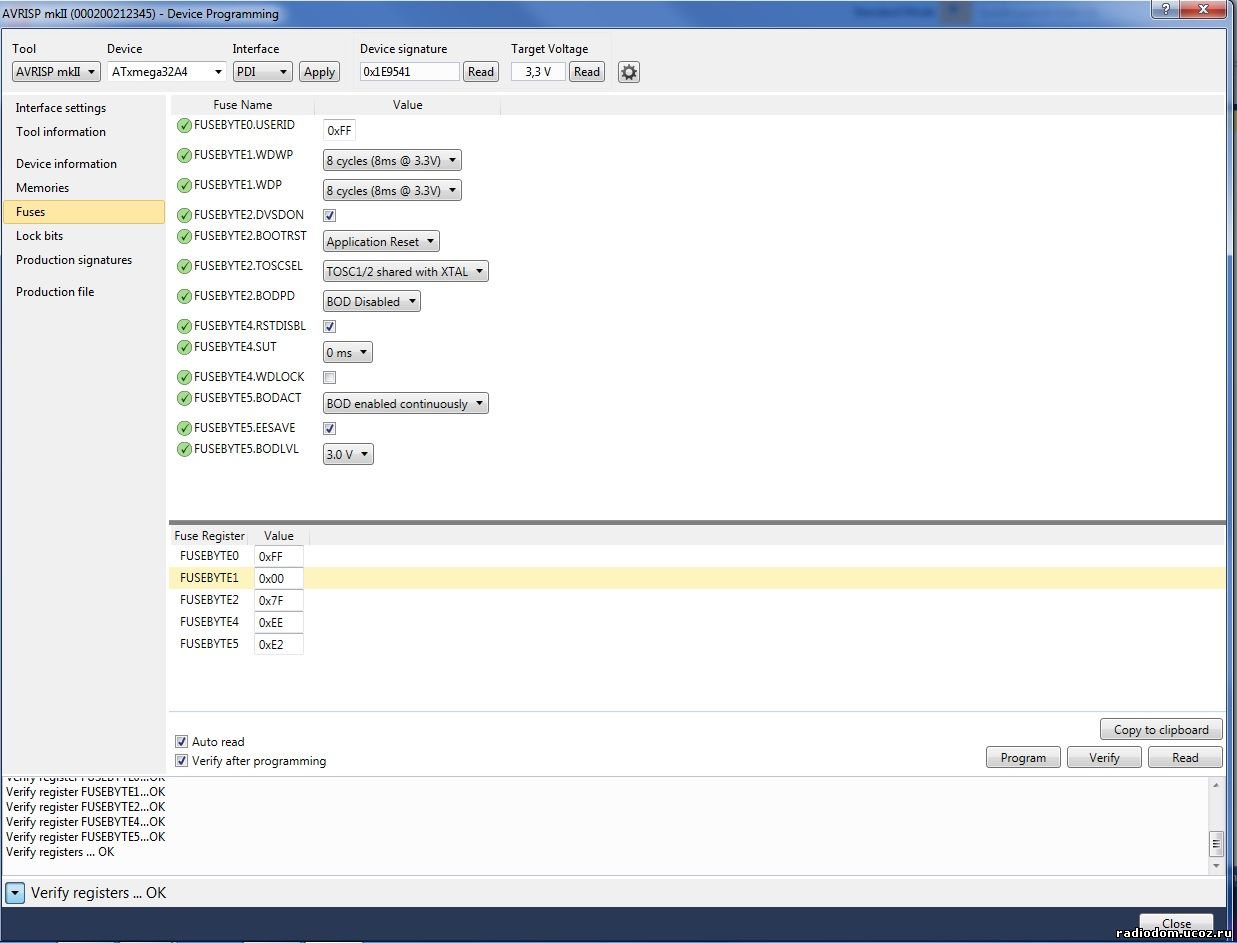Edit FUSEBYTE5 register value 0xE2
The image size is (1237, 943).
[x=278, y=645]
